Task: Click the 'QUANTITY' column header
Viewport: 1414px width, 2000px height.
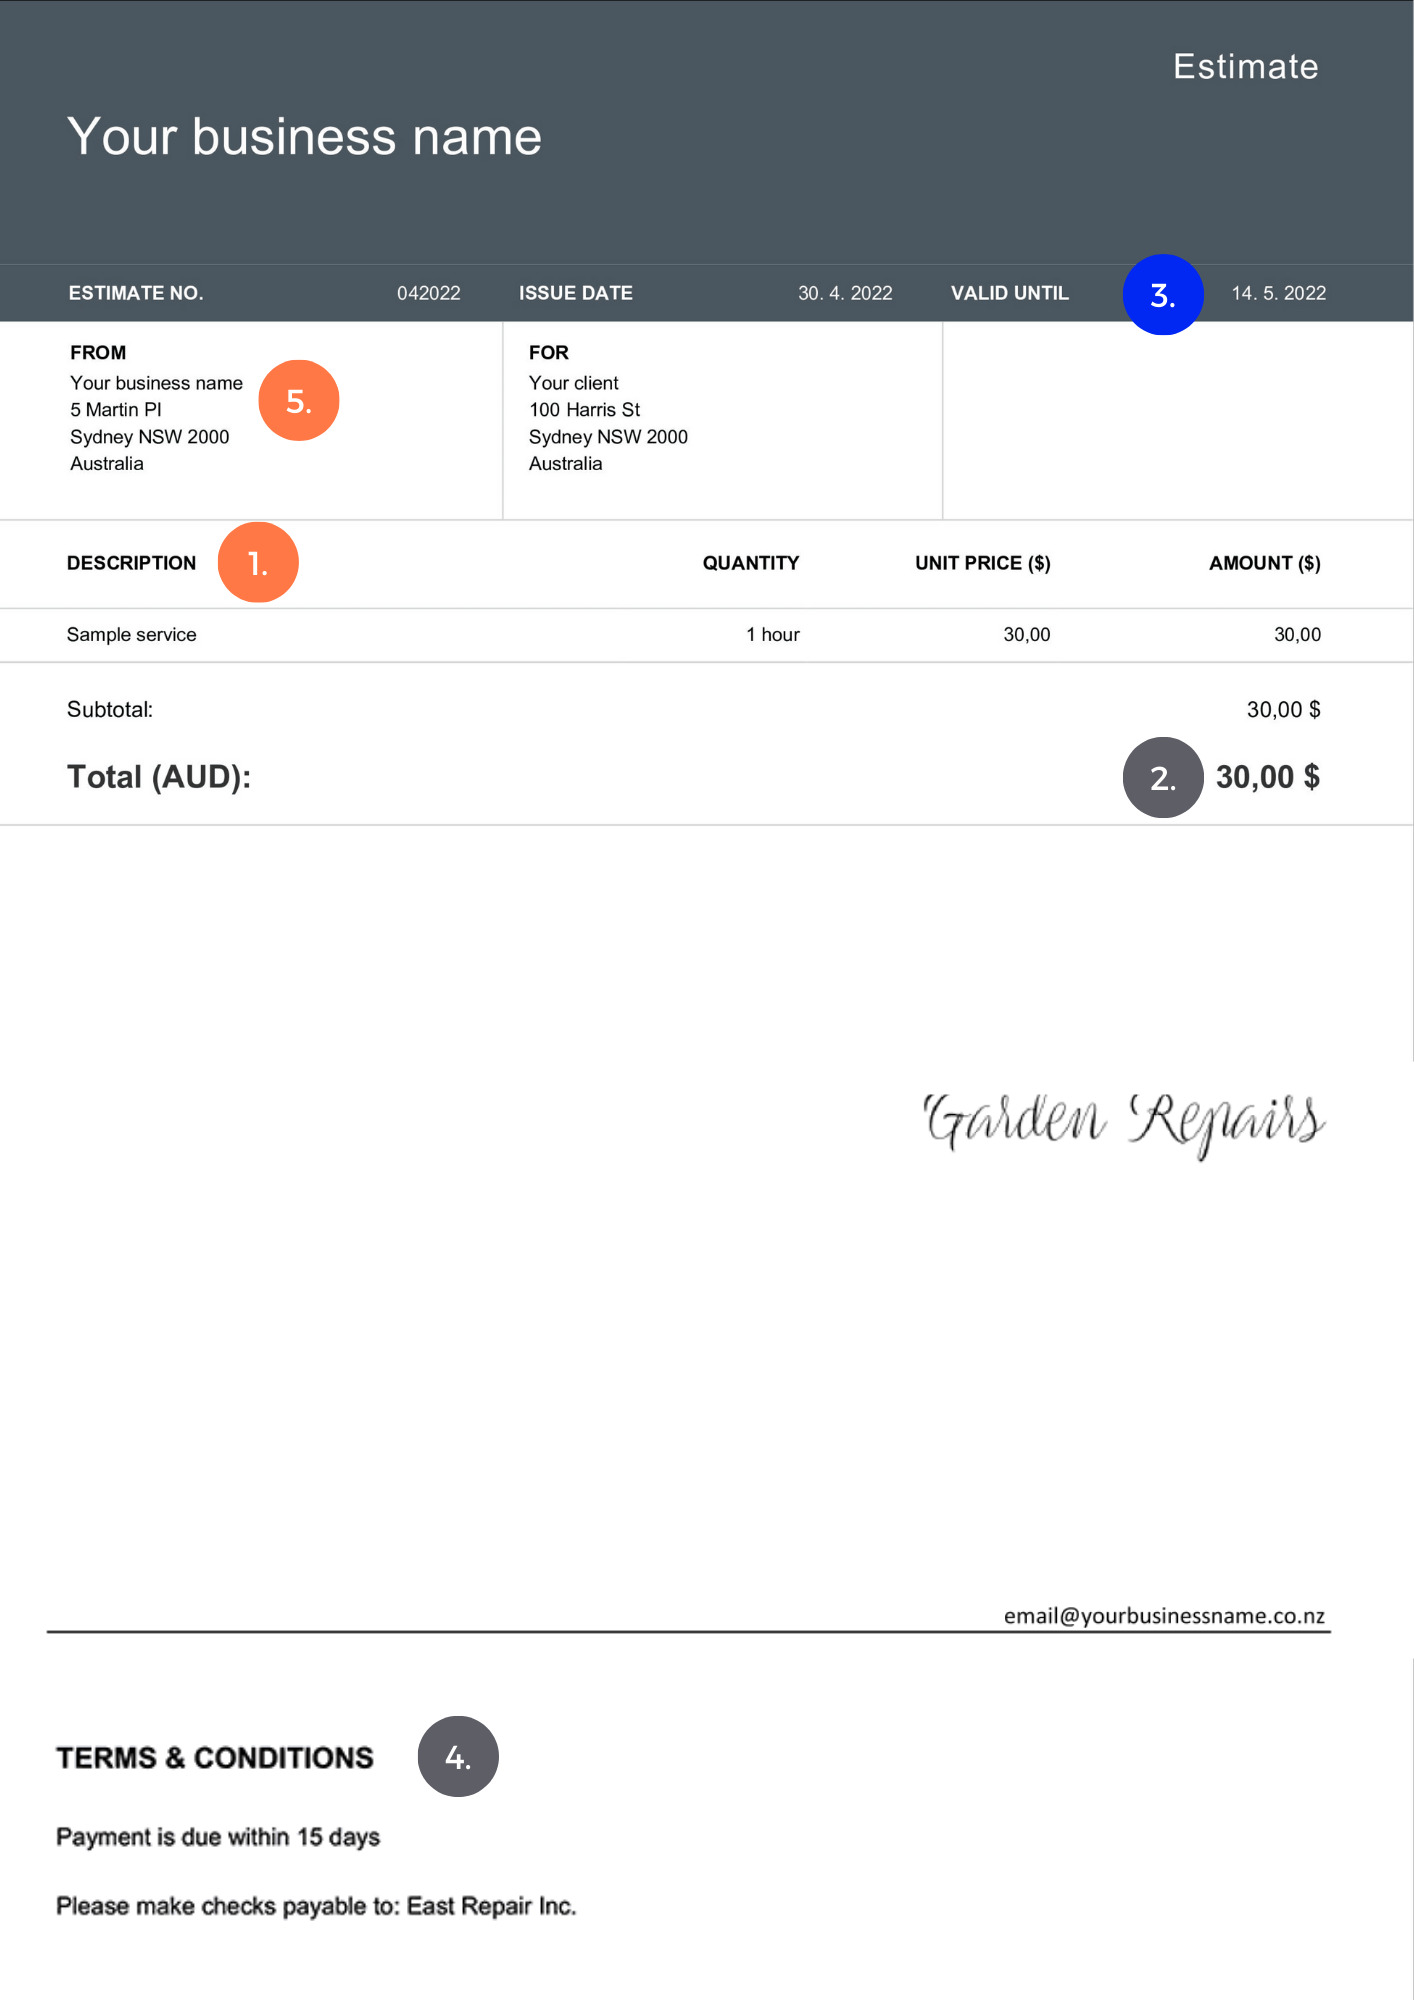Action: point(751,563)
